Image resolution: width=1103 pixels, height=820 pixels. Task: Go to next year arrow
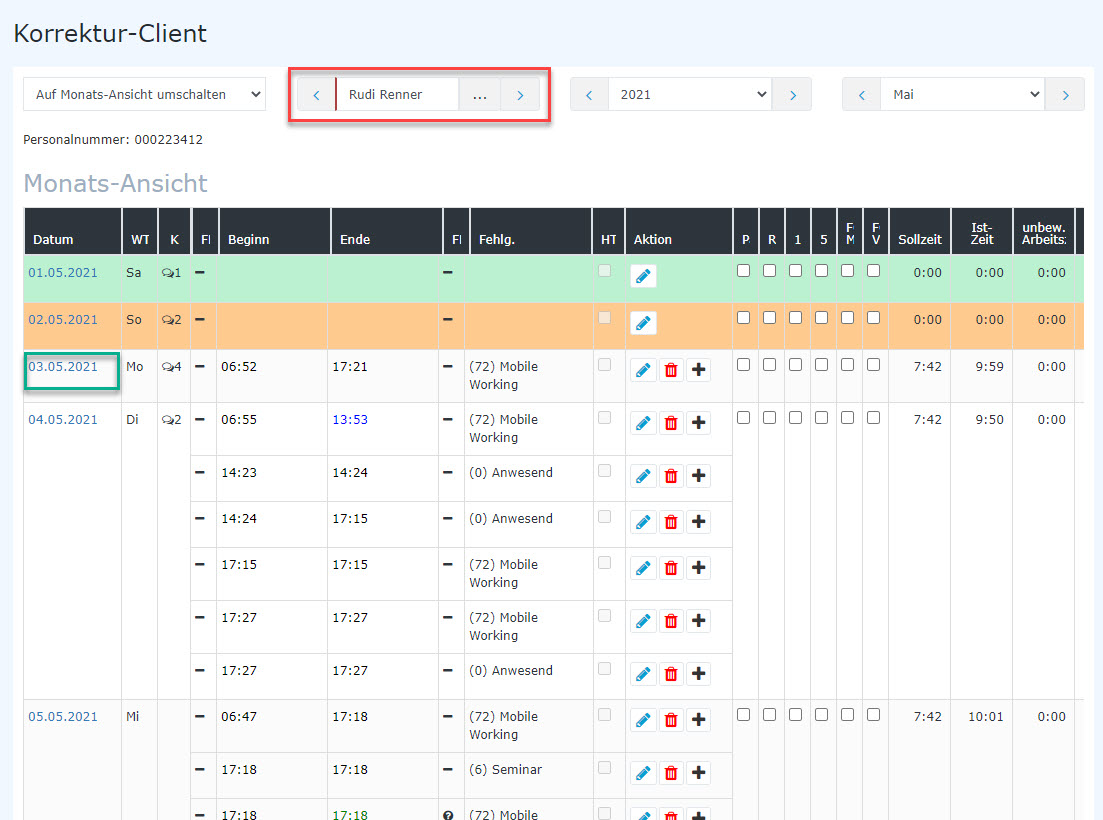click(792, 95)
